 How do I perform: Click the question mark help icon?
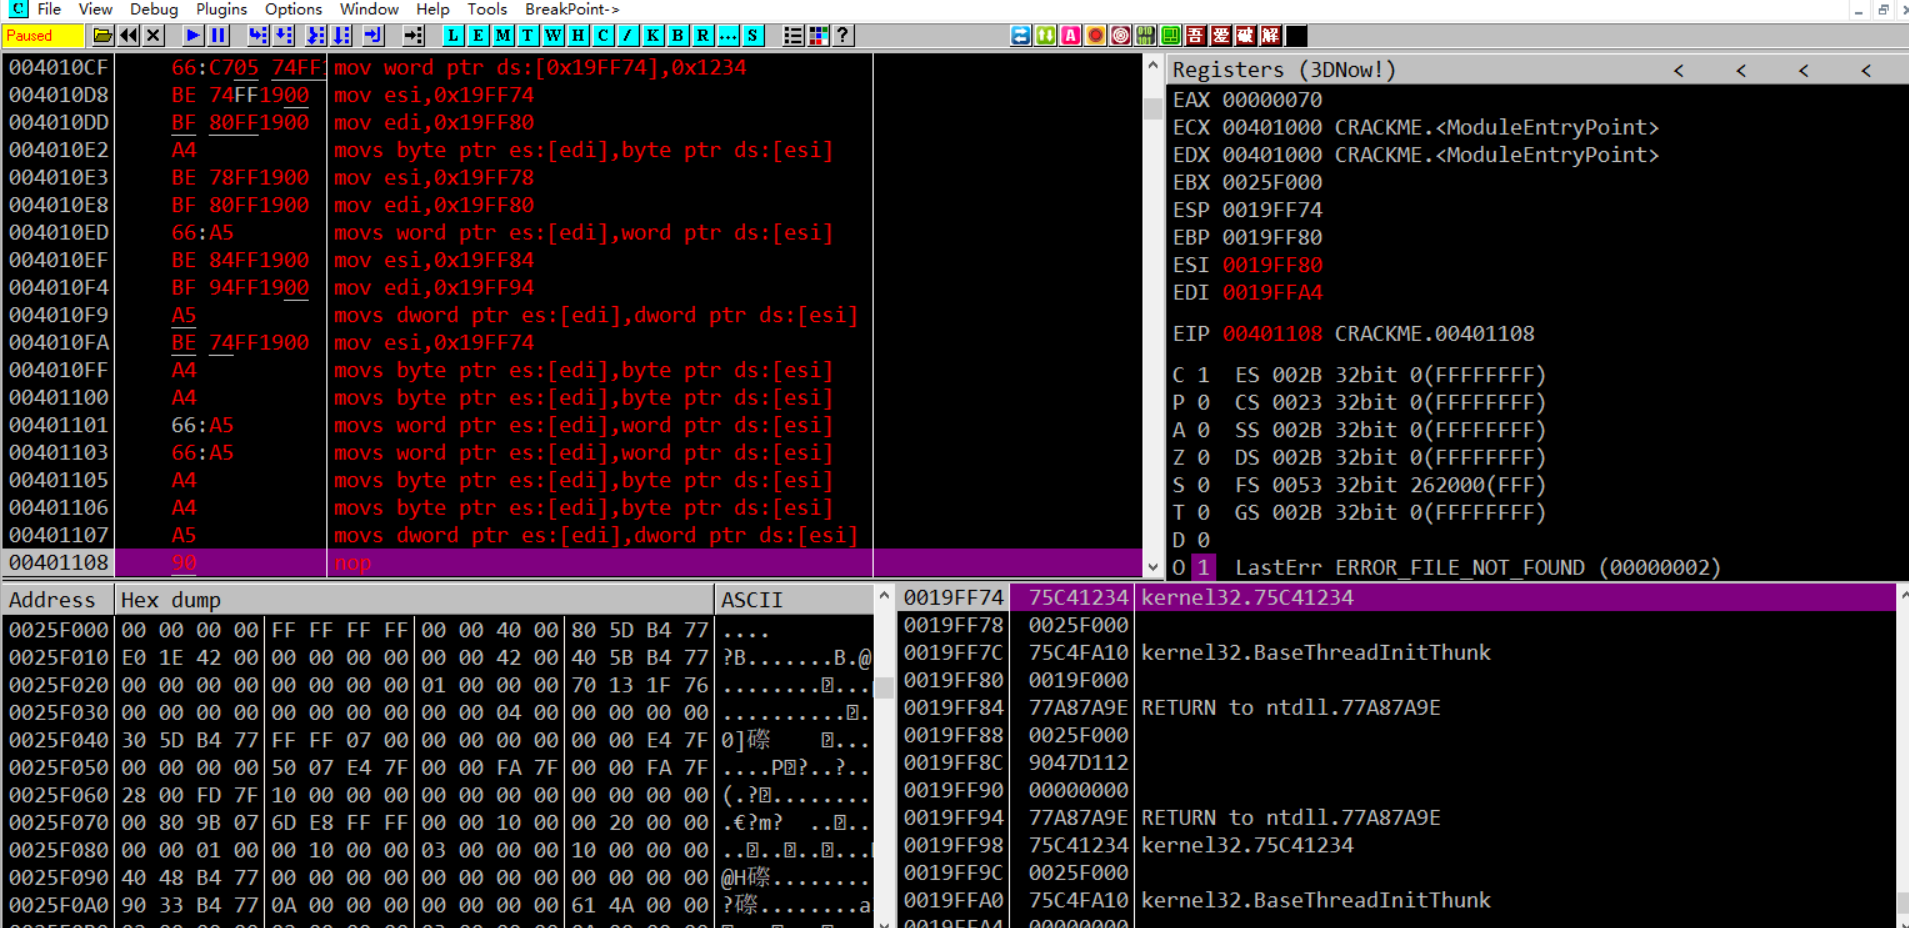pyautogui.click(x=843, y=36)
